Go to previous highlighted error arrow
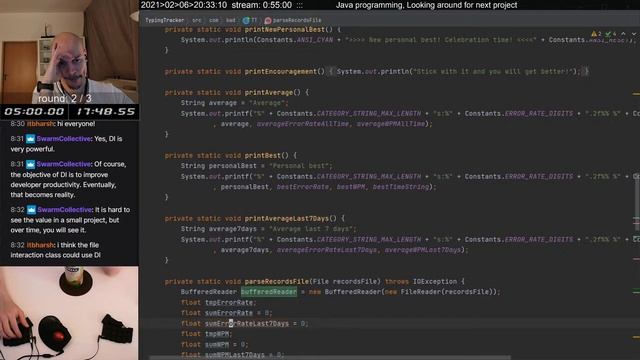The height and width of the screenshot is (360, 640). pos(623,34)
